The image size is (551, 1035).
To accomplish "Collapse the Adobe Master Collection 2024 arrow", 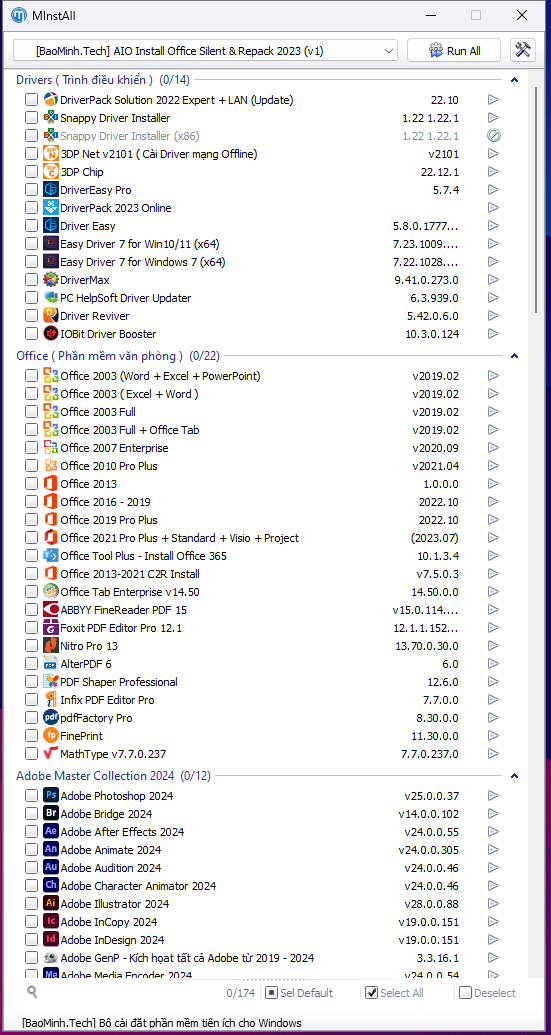I will 515,776.
